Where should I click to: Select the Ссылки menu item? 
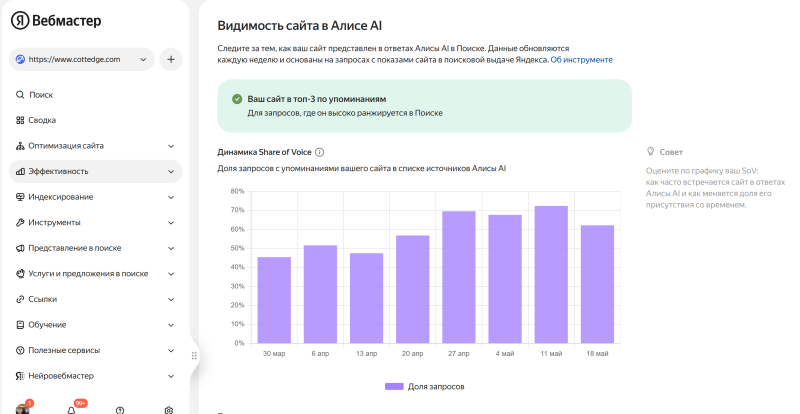point(95,299)
